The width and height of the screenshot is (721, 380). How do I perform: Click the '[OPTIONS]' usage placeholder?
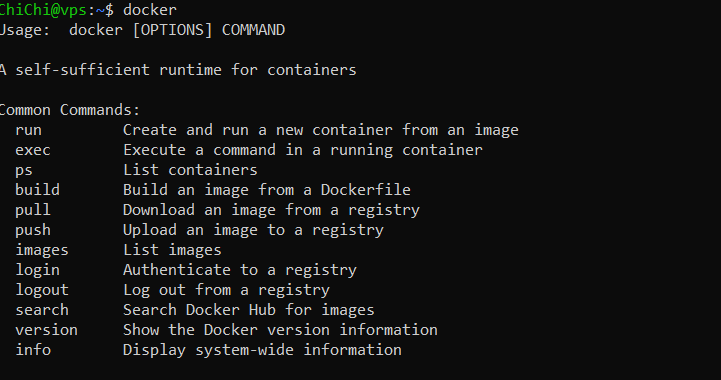(172, 30)
